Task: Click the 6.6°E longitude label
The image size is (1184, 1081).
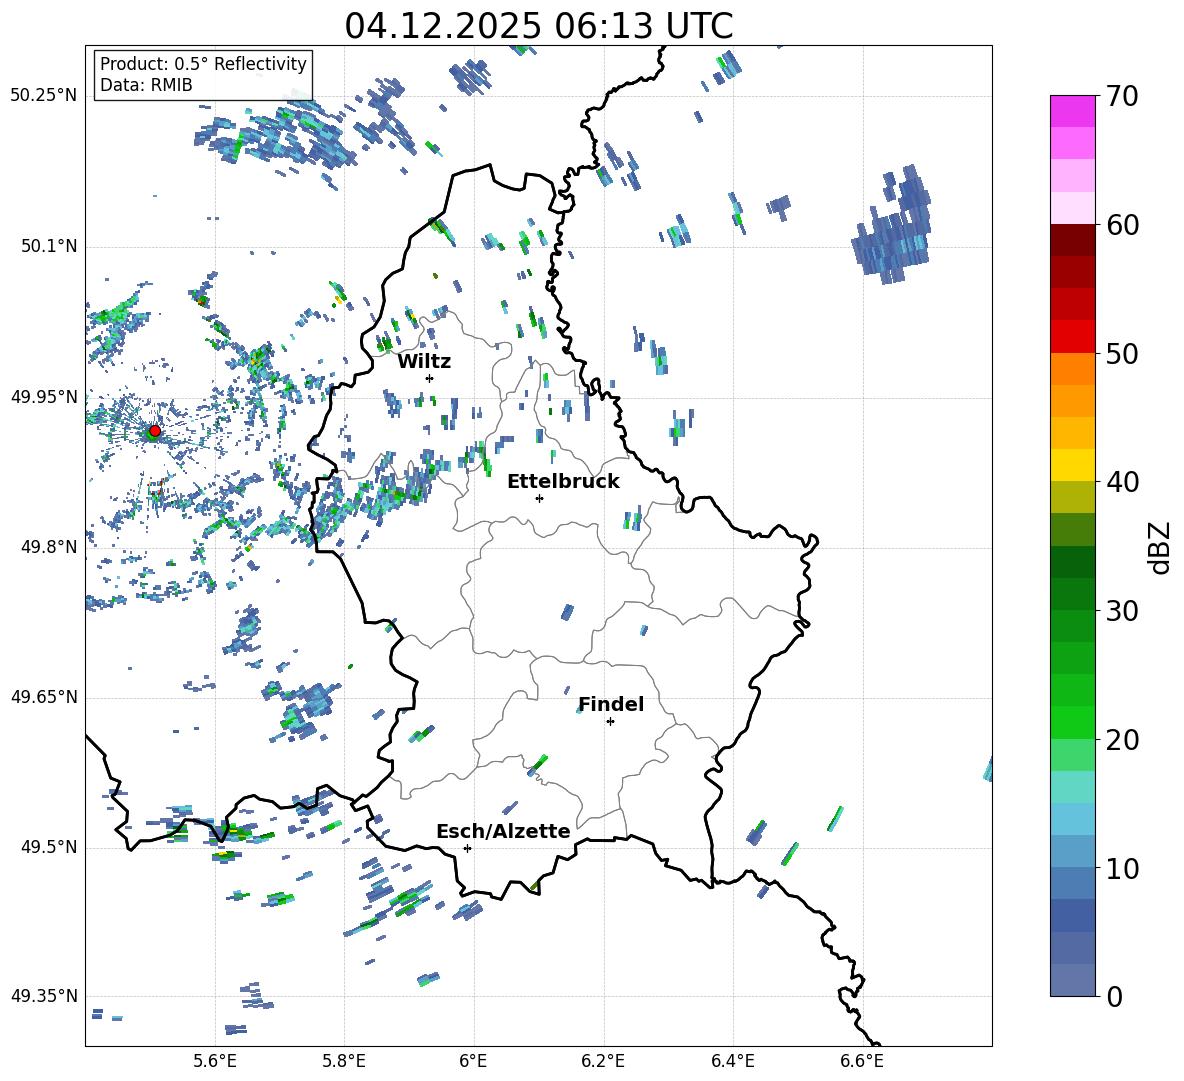Action: pos(862,1062)
